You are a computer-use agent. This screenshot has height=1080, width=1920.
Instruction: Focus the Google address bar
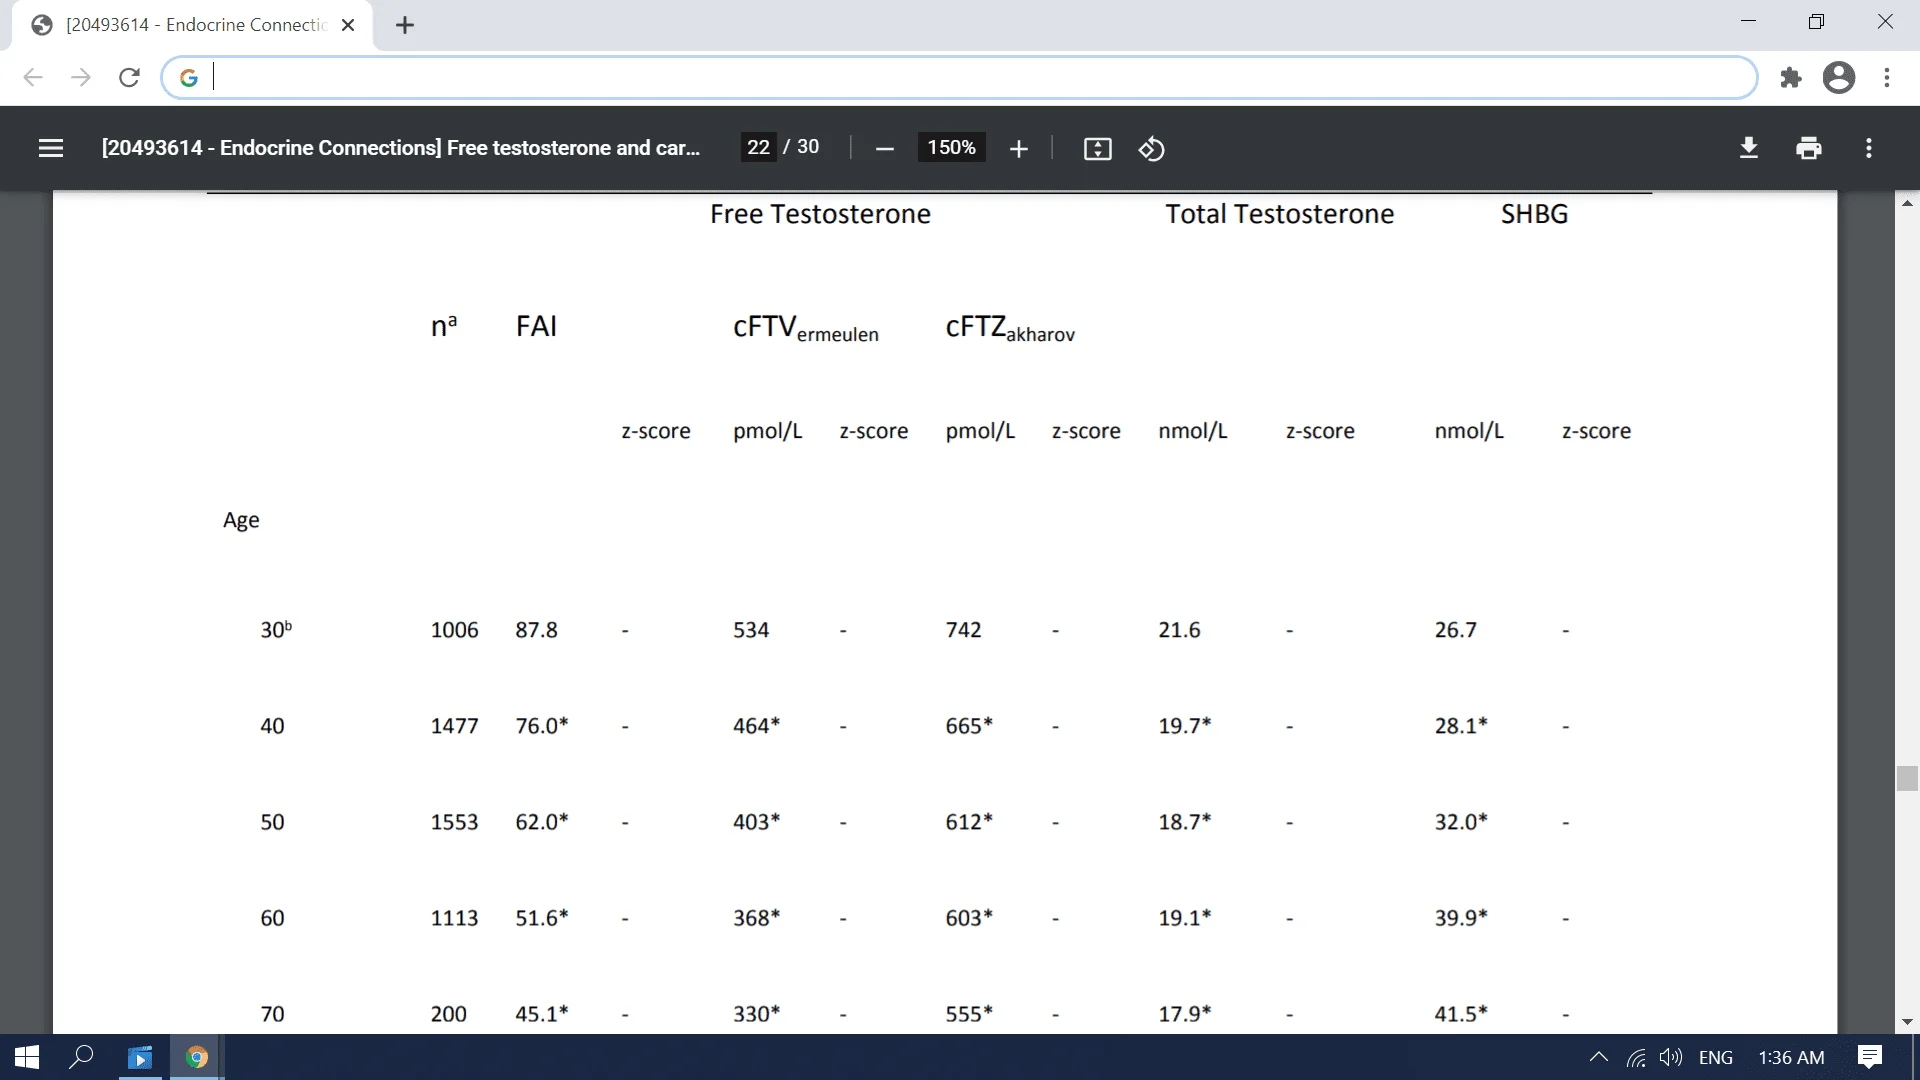click(x=958, y=77)
